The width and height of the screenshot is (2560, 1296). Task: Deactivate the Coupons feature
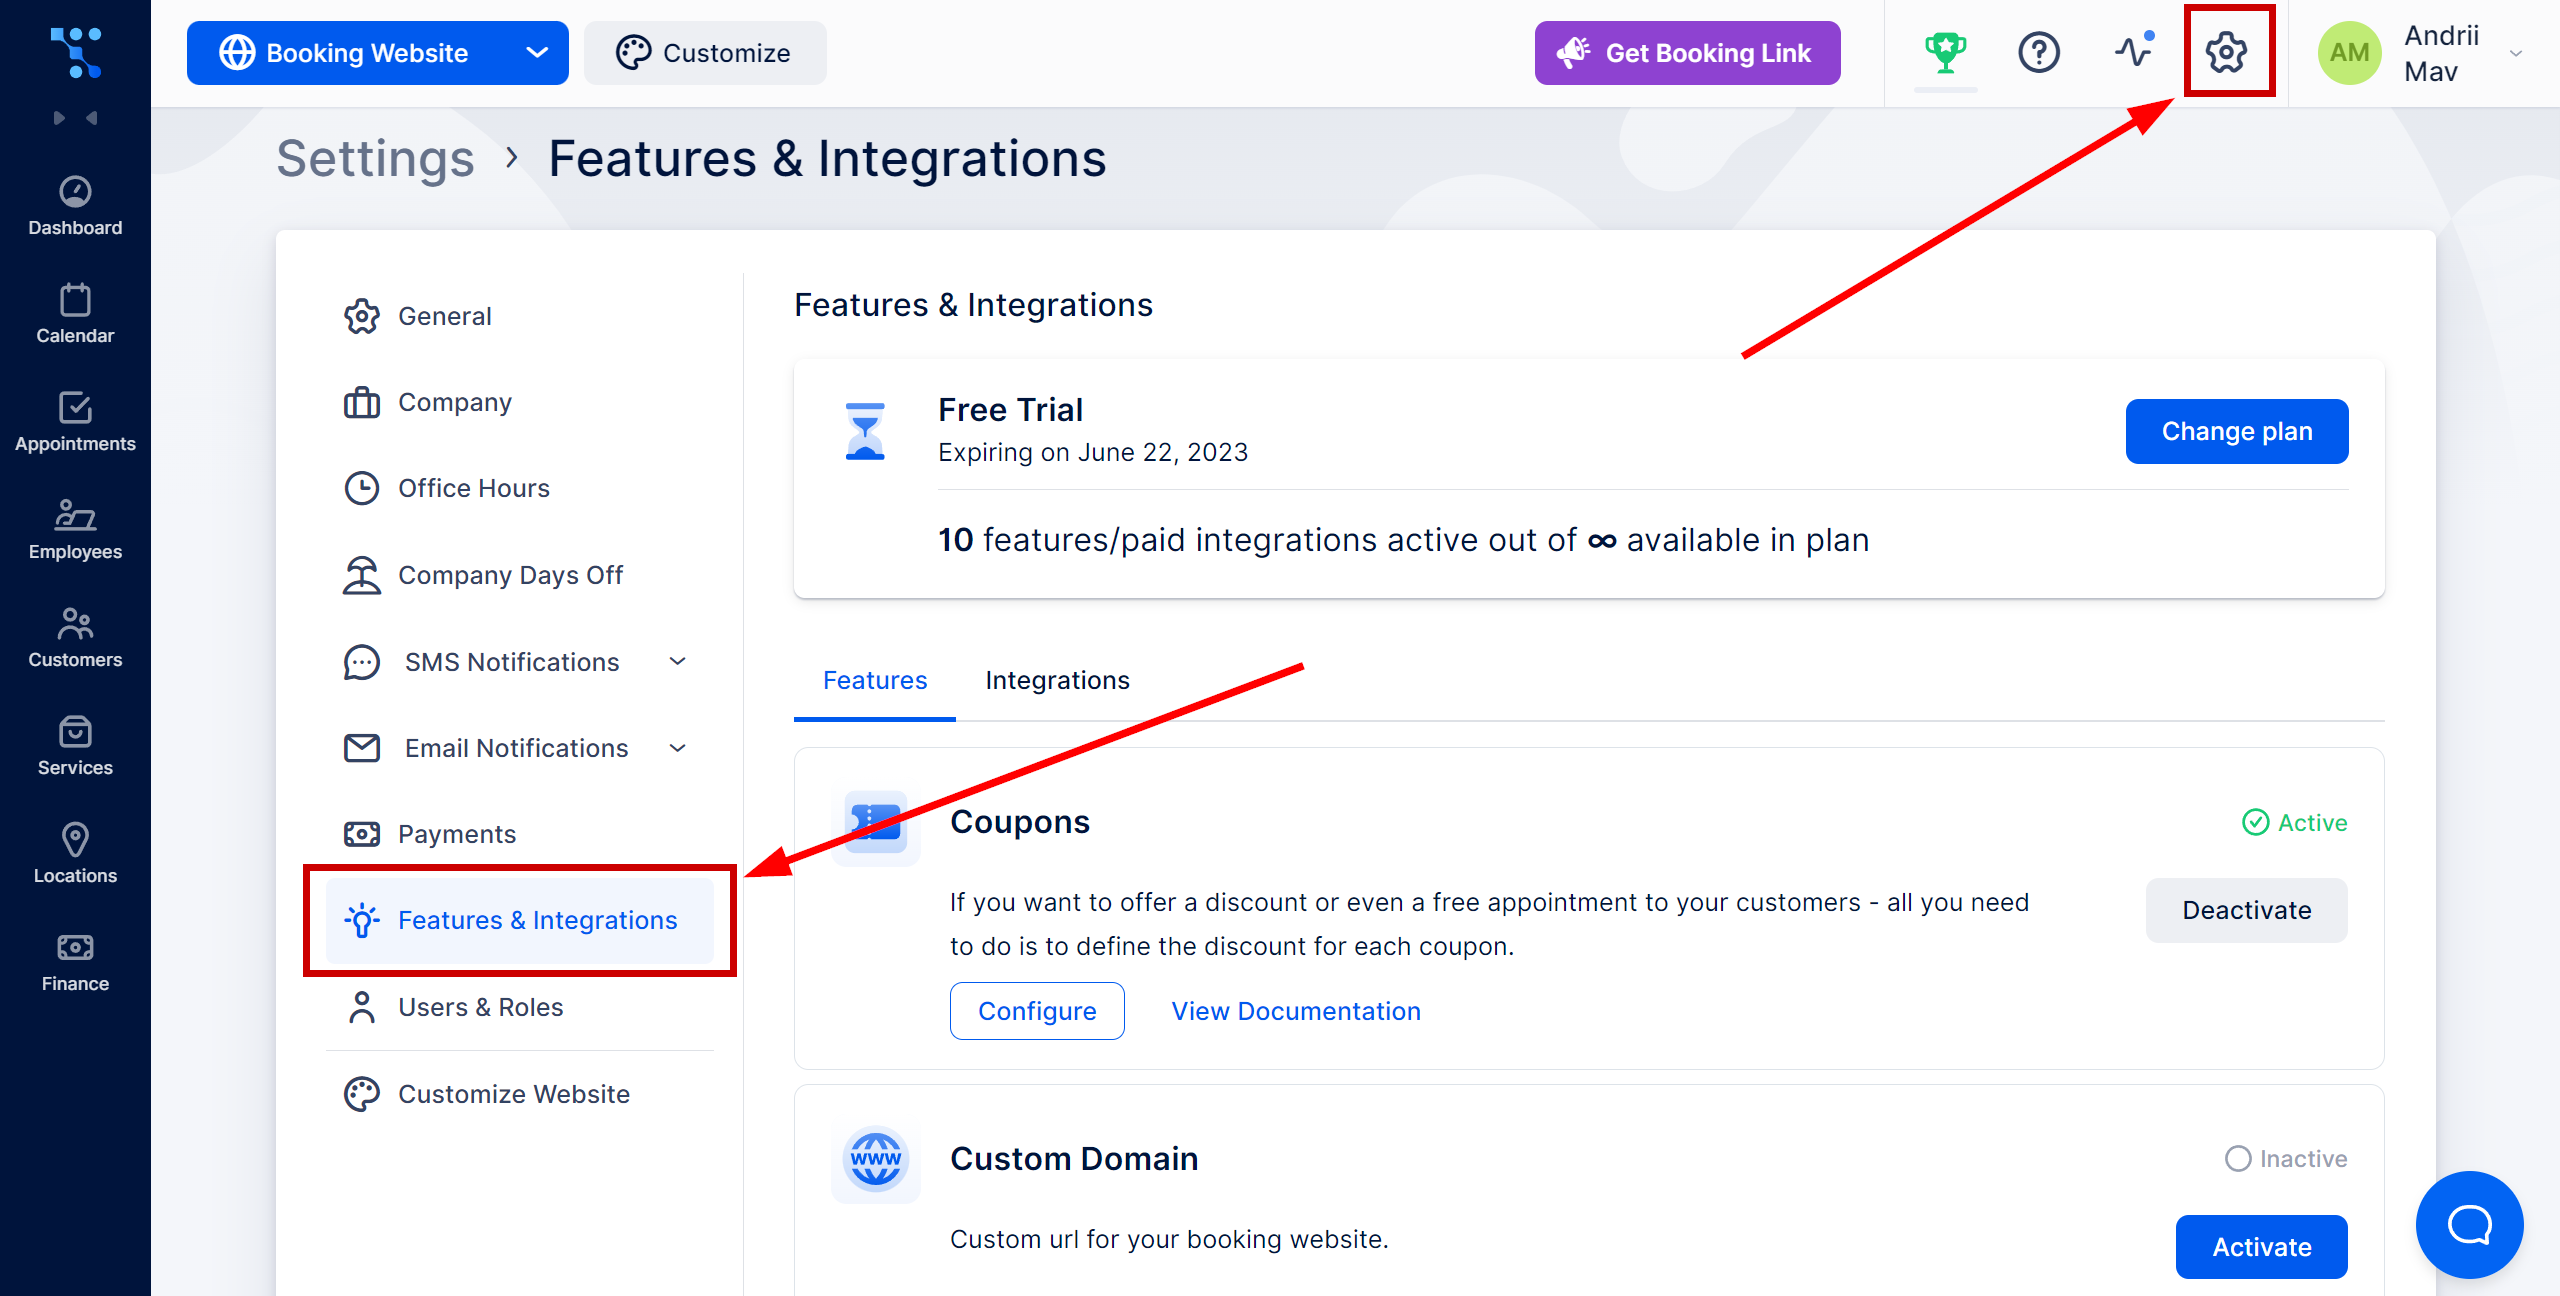coord(2246,910)
